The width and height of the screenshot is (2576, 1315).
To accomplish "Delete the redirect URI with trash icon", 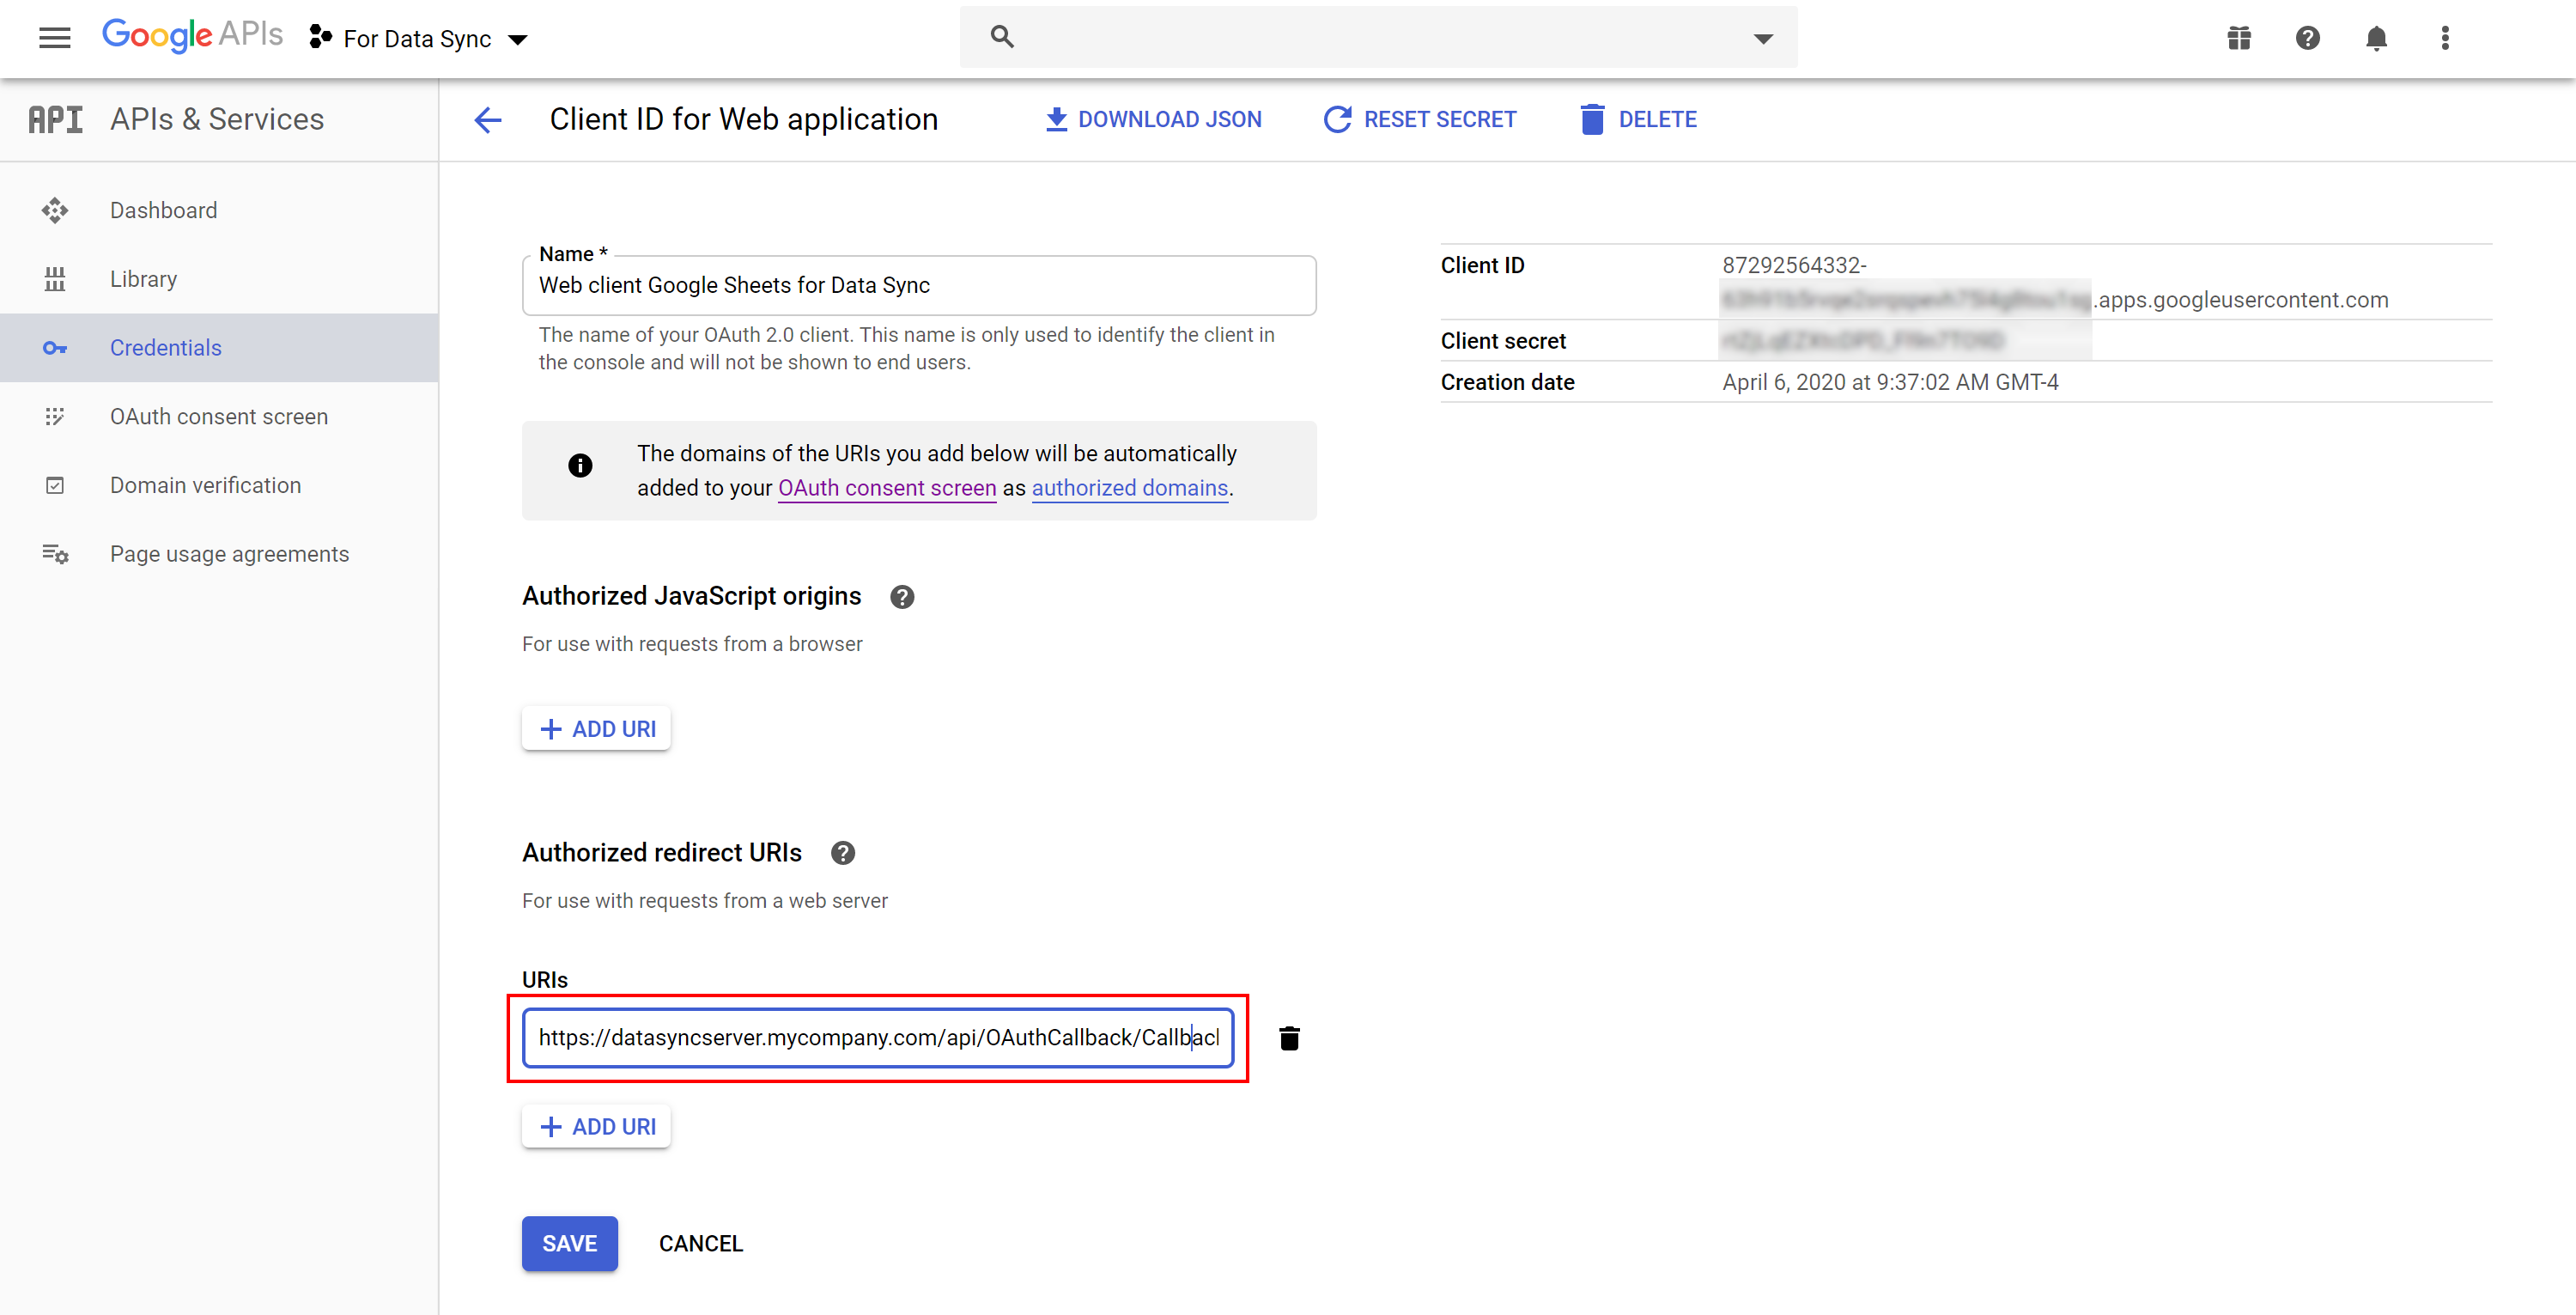I will coord(1289,1038).
